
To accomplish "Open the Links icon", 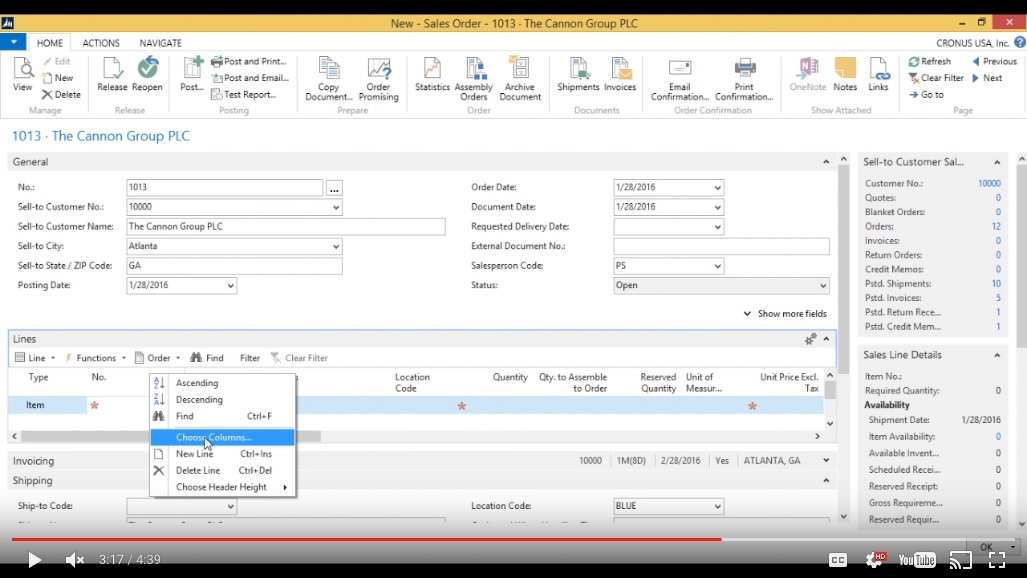I will (x=878, y=74).
